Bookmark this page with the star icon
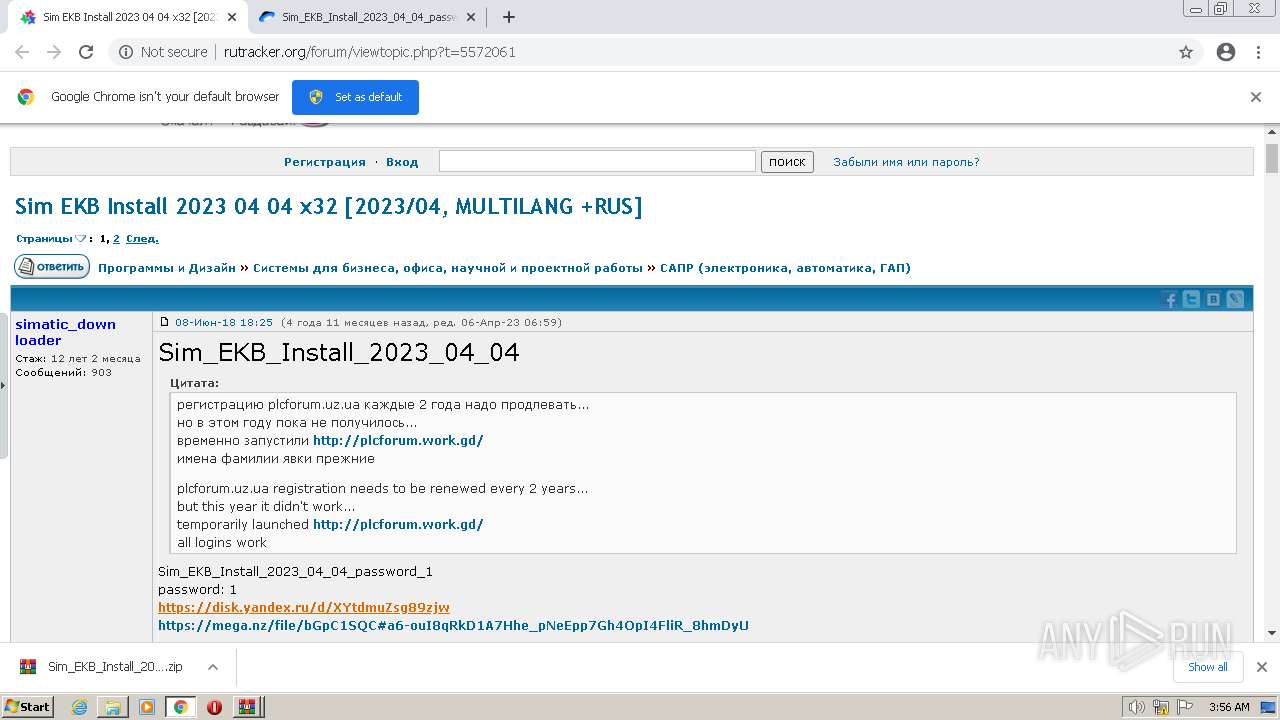This screenshot has height=720, width=1280. [1186, 52]
